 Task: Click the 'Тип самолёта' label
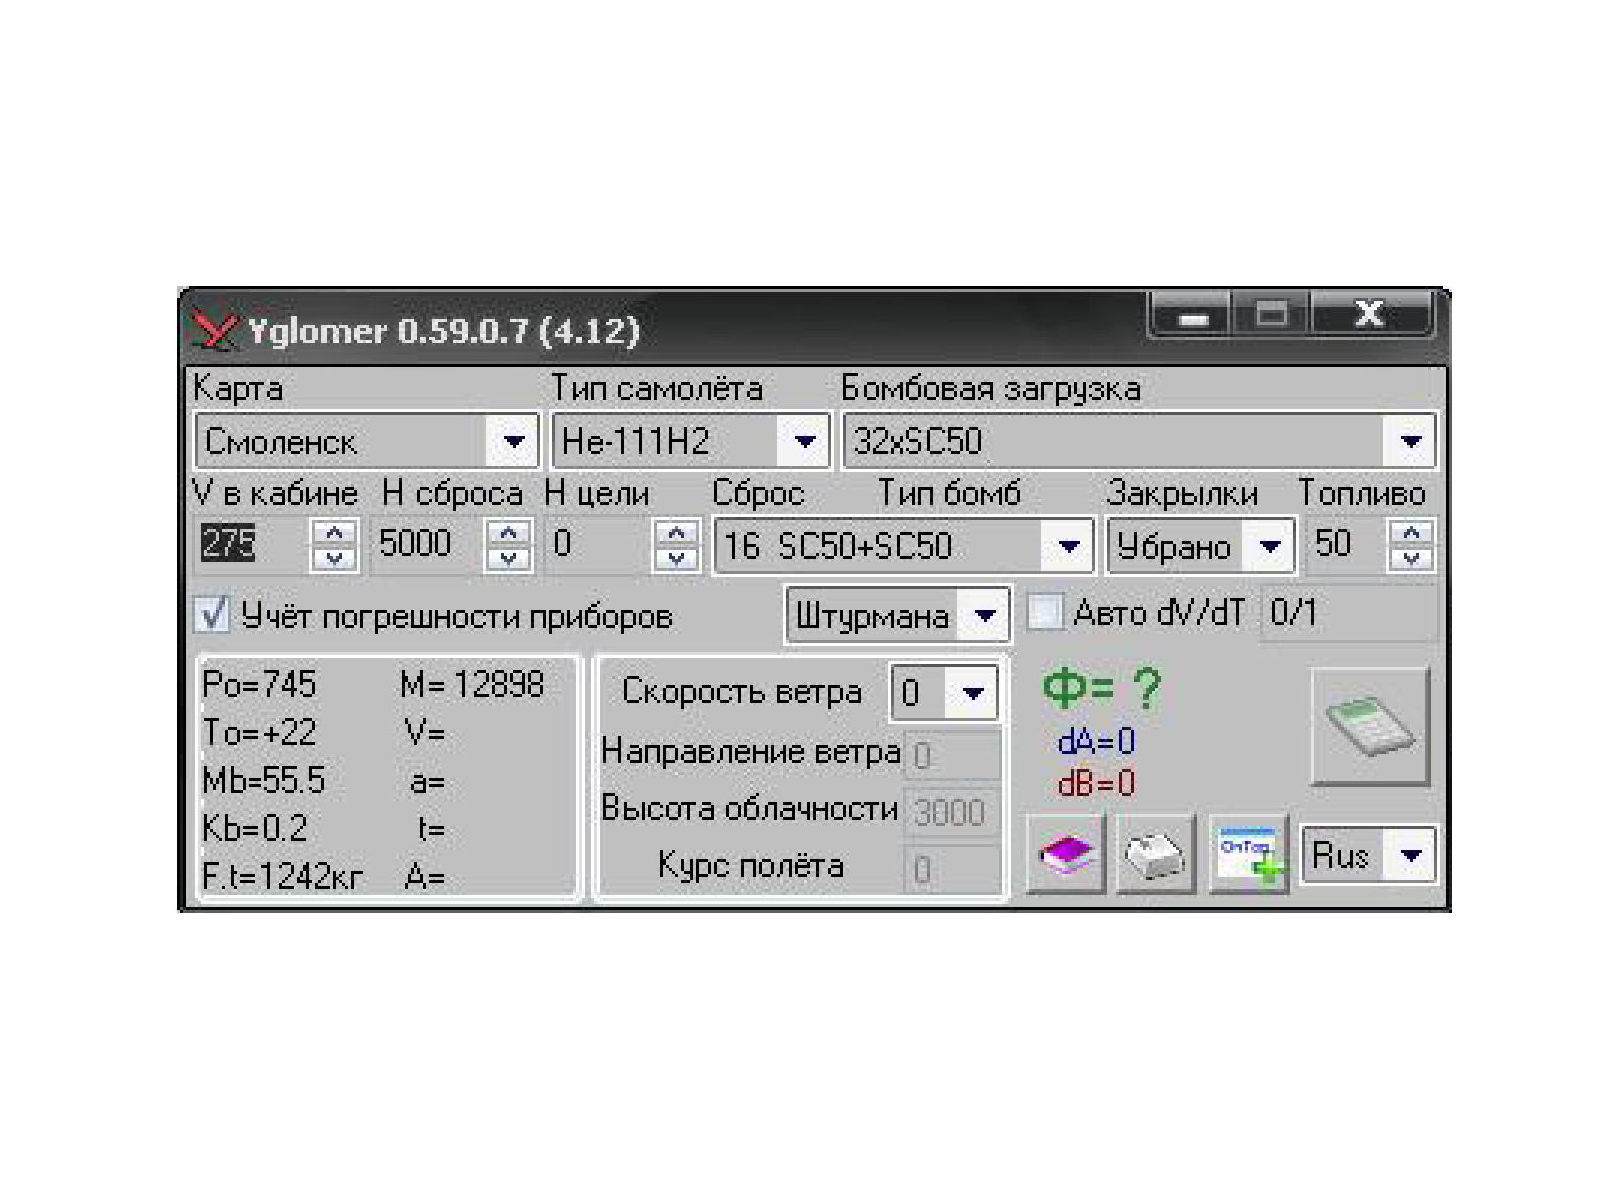(x=657, y=388)
